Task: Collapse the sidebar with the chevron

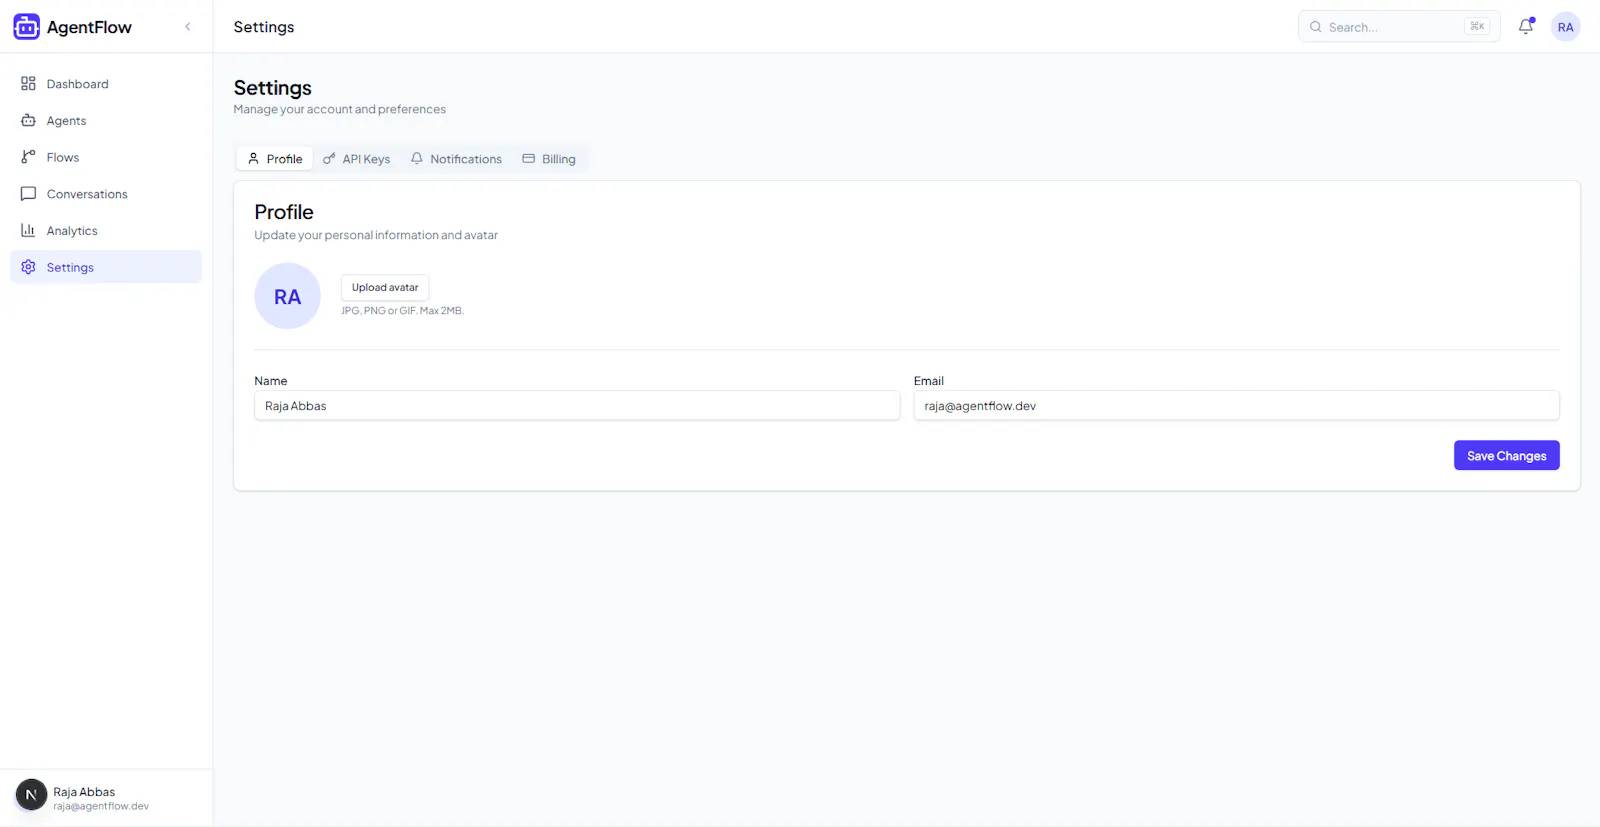Action: pos(187,27)
